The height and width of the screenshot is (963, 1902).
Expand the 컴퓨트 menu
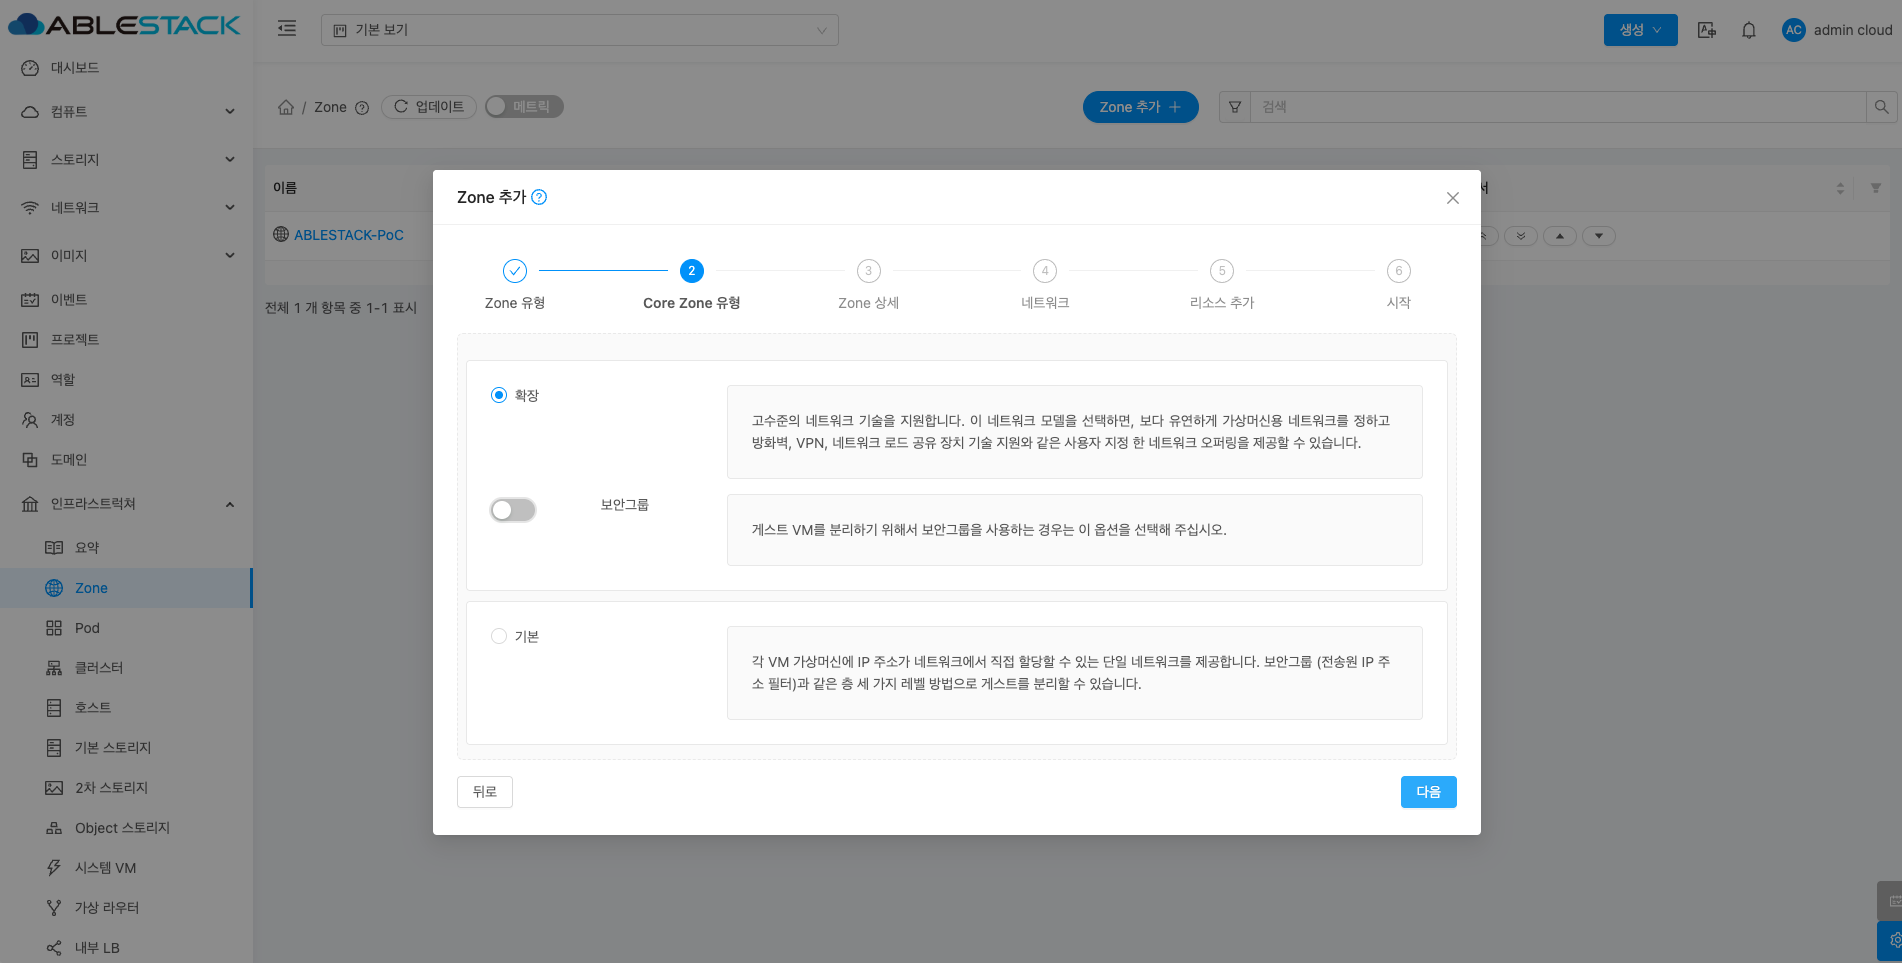point(126,112)
